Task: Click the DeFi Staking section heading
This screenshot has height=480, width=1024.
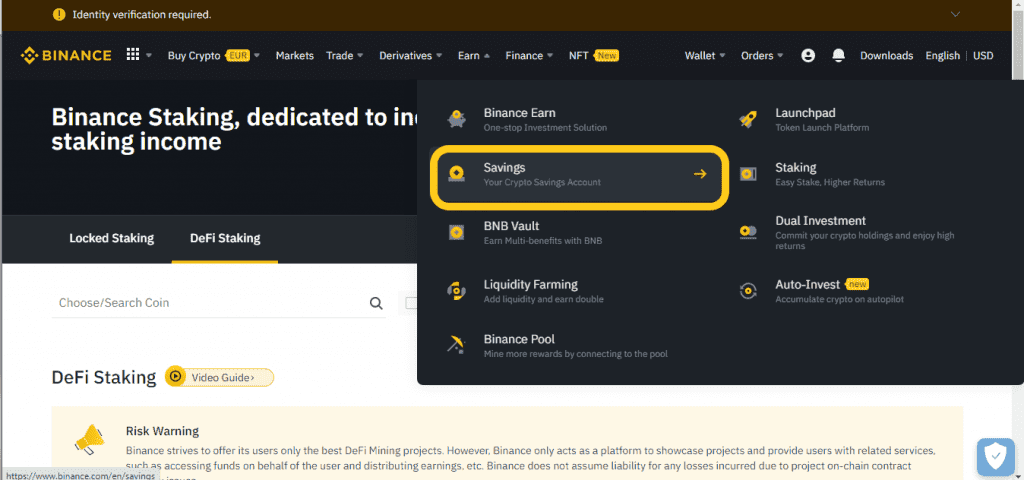Action: tap(104, 377)
